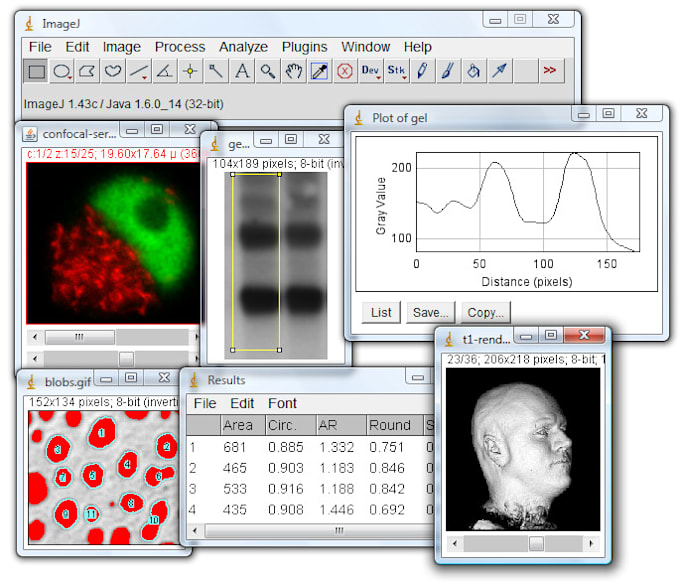Open the Analyze menu
680x584 pixels.
243,47
